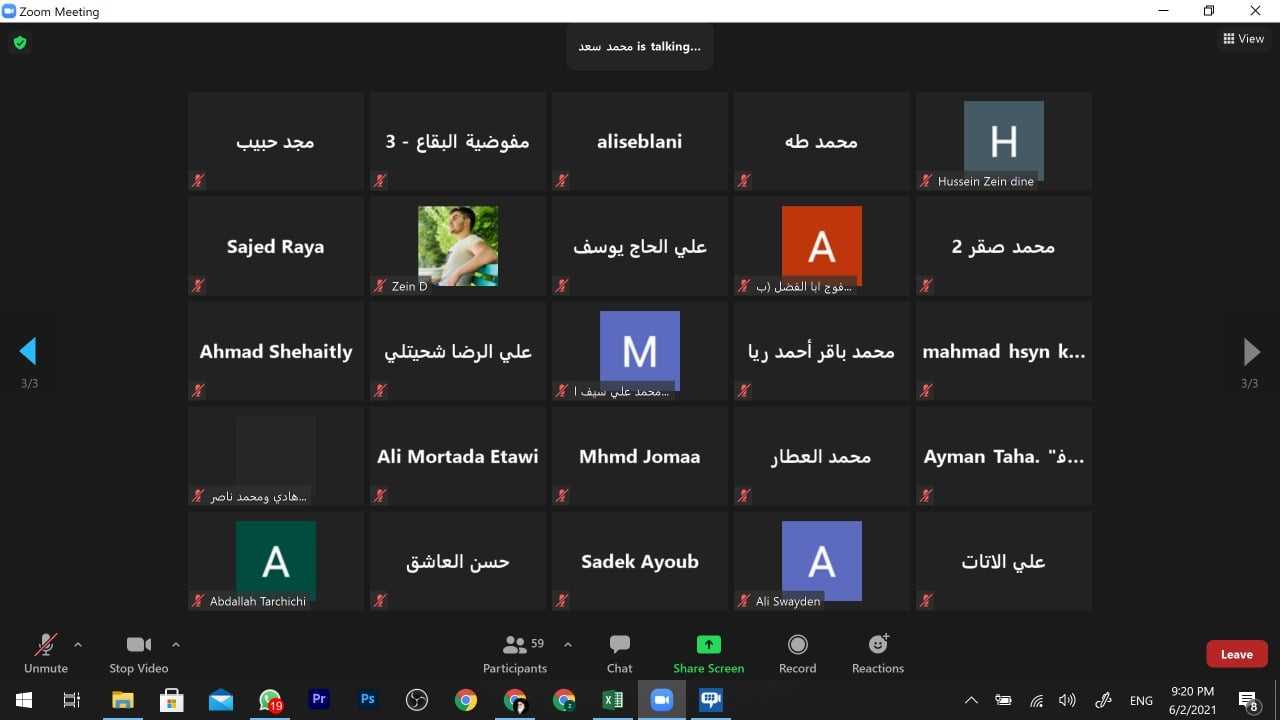Stop Video using the camera button
The height and width of the screenshot is (720, 1280).
[x=138, y=653]
